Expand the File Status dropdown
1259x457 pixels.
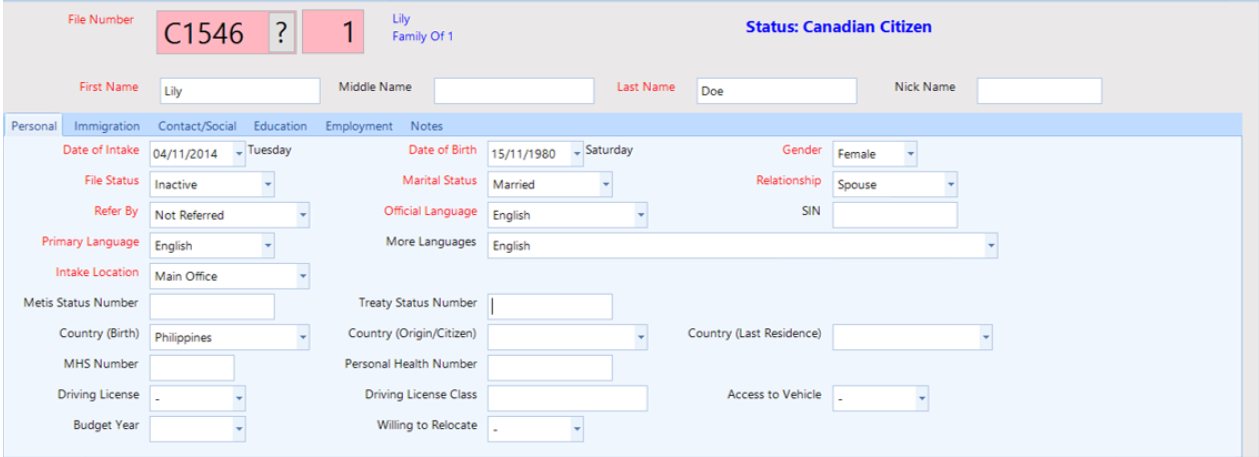point(267,185)
